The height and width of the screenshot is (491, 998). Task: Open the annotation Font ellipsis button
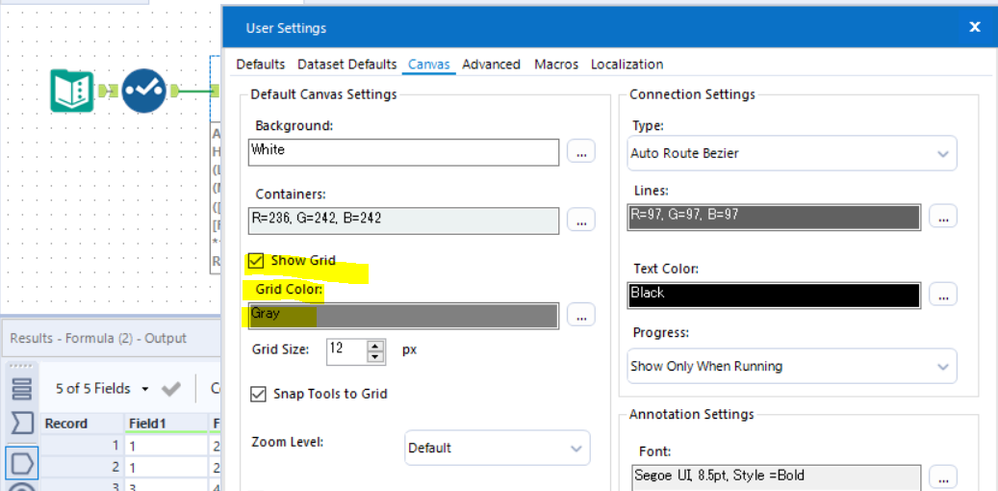tap(943, 476)
